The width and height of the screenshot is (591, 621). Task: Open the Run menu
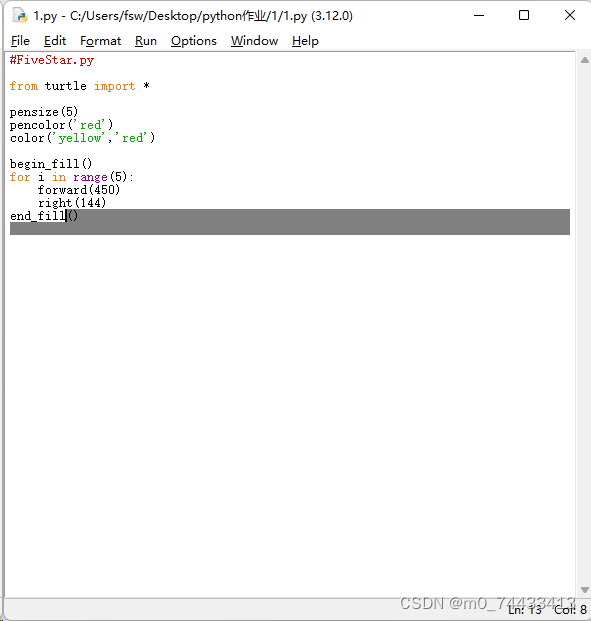click(146, 41)
